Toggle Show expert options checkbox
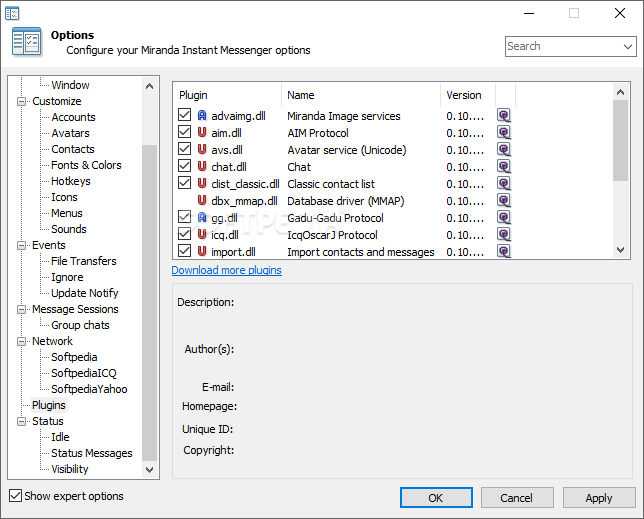 click(15, 496)
